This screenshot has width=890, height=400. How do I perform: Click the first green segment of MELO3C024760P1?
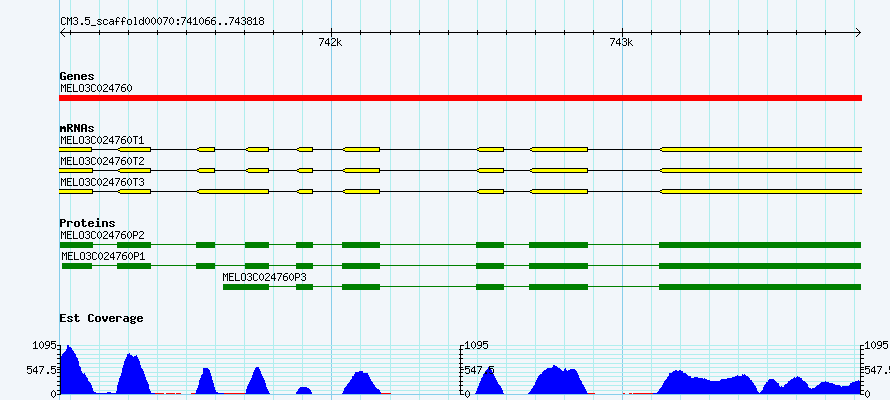(x=77, y=266)
